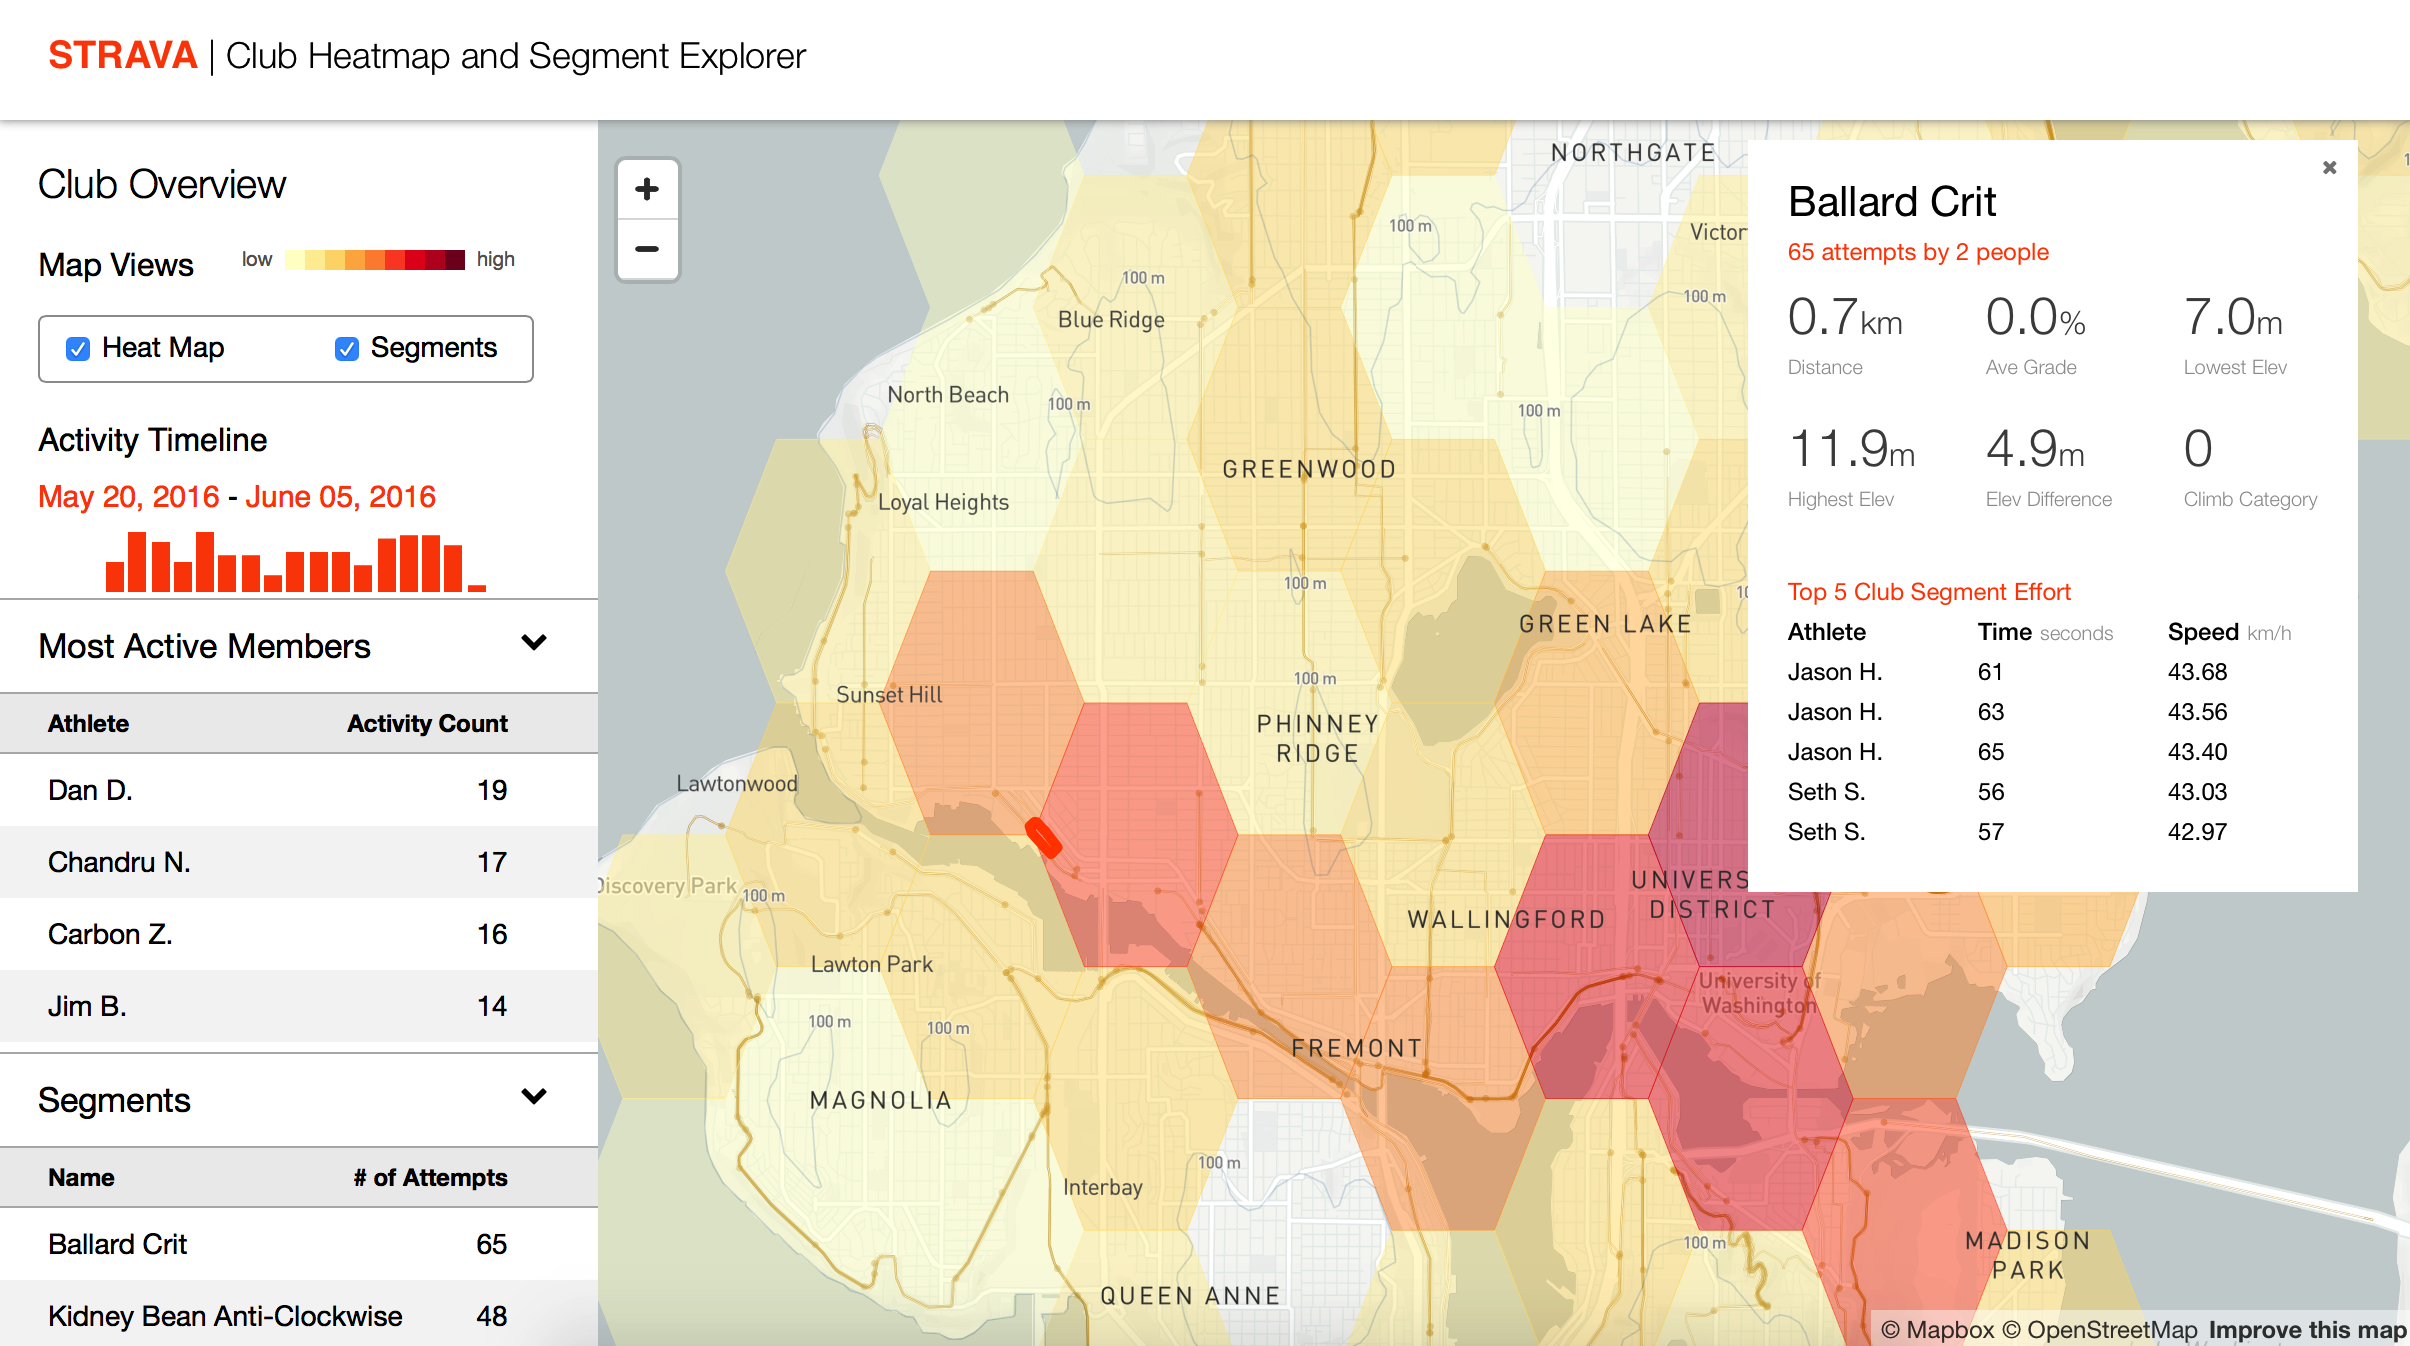Click the 4.9m Elev Difference value

pyautogui.click(x=2035, y=449)
